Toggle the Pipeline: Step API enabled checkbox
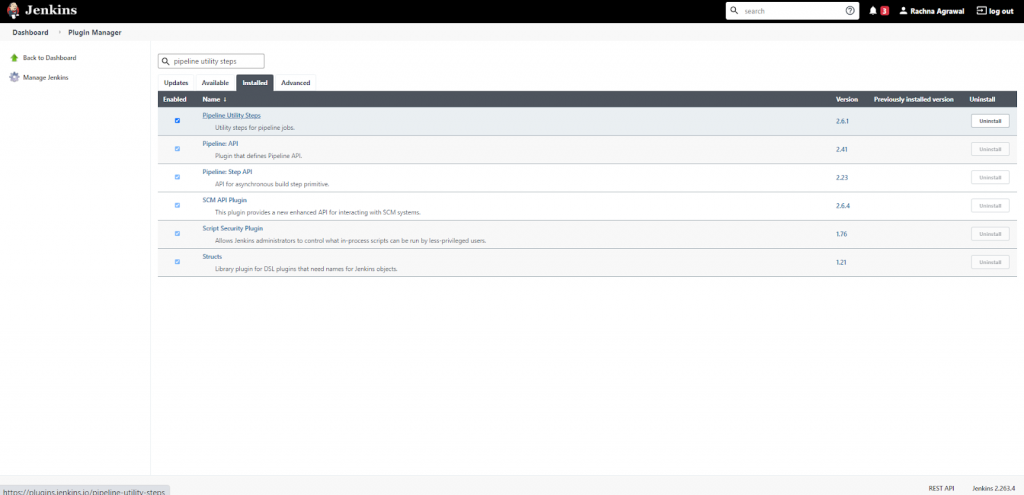1024x495 pixels. click(x=177, y=177)
